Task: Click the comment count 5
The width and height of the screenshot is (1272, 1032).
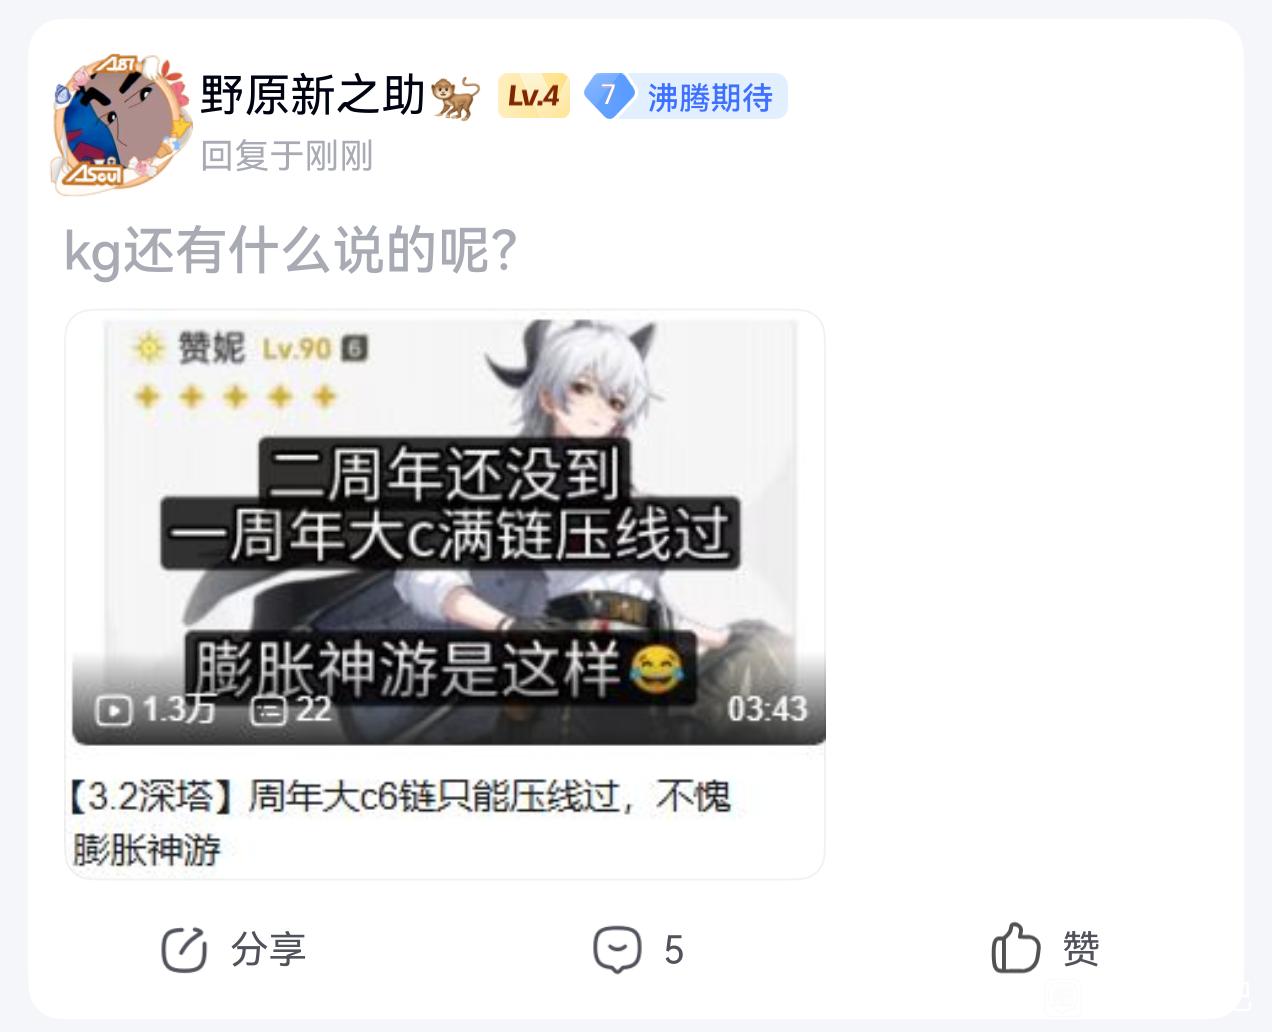Action: pos(674,950)
